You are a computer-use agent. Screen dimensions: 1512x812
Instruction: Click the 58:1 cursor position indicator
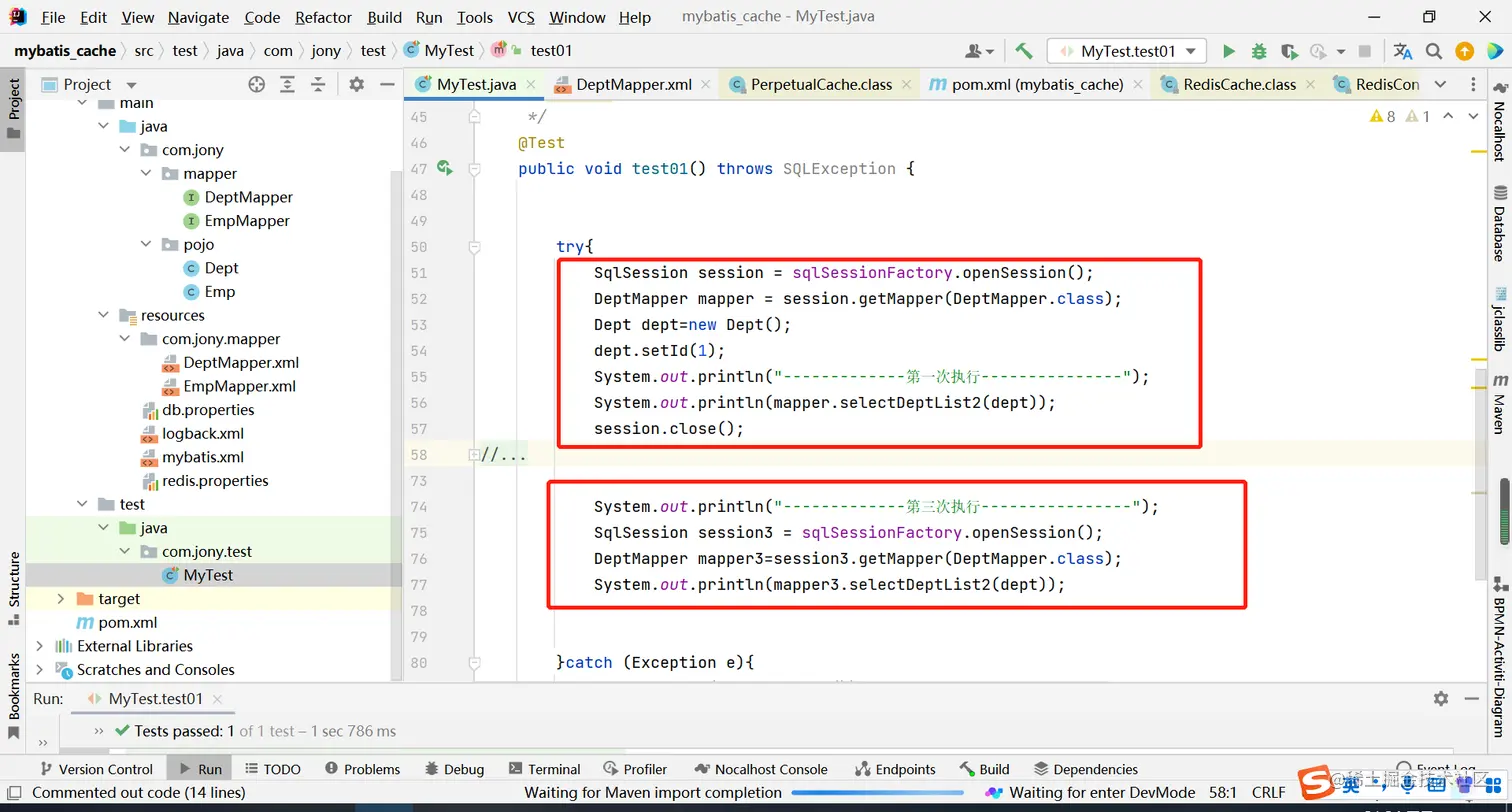click(1223, 793)
